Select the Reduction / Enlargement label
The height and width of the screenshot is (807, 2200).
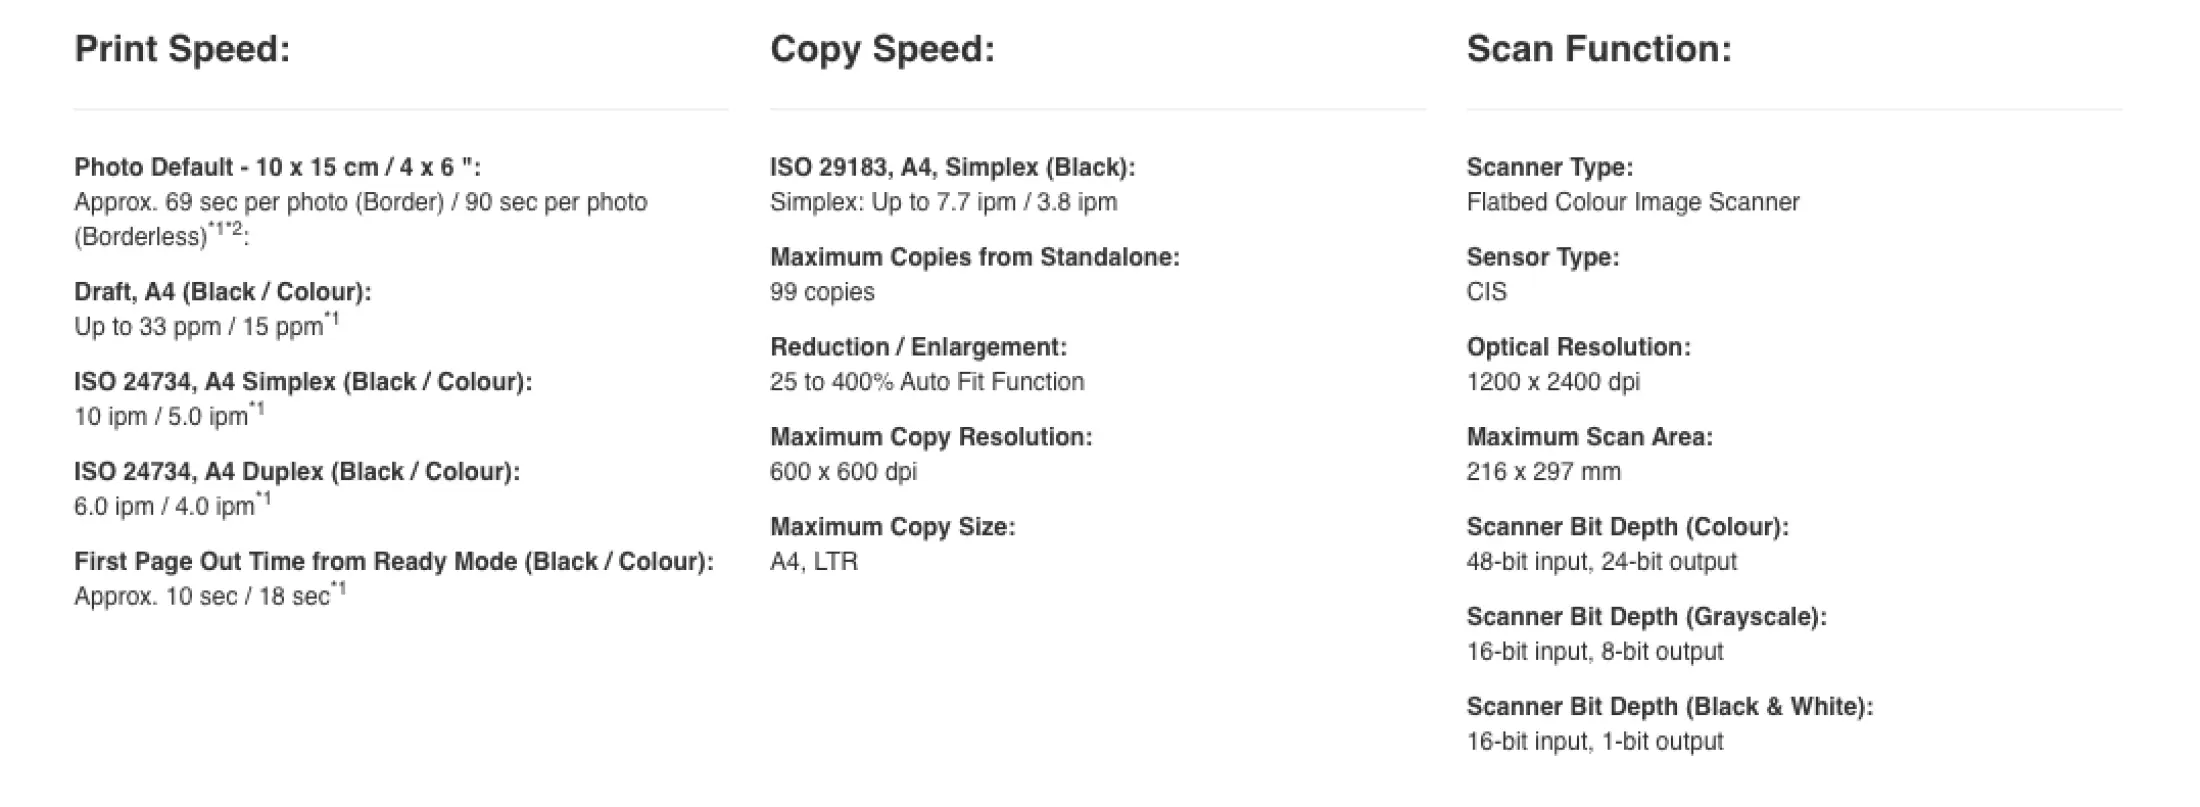[918, 347]
